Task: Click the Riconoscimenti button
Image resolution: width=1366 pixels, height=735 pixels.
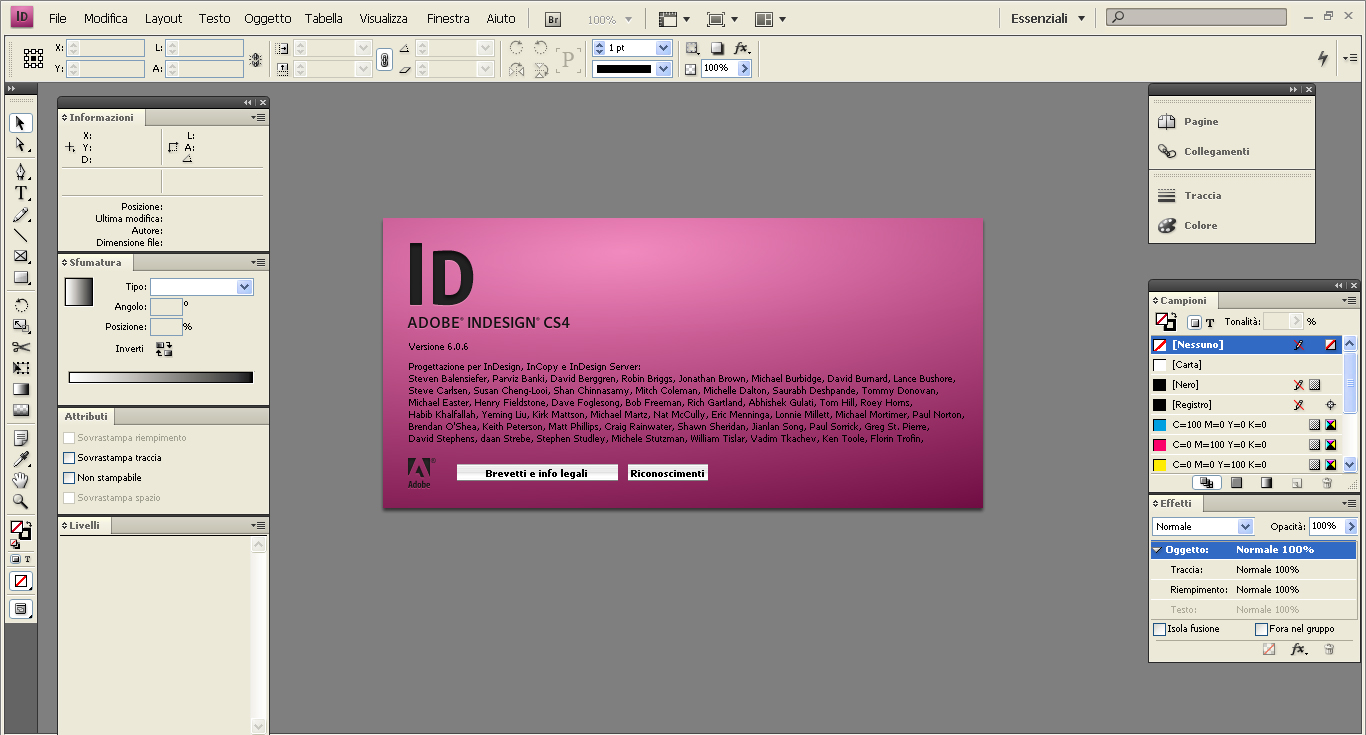Action: point(668,473)
